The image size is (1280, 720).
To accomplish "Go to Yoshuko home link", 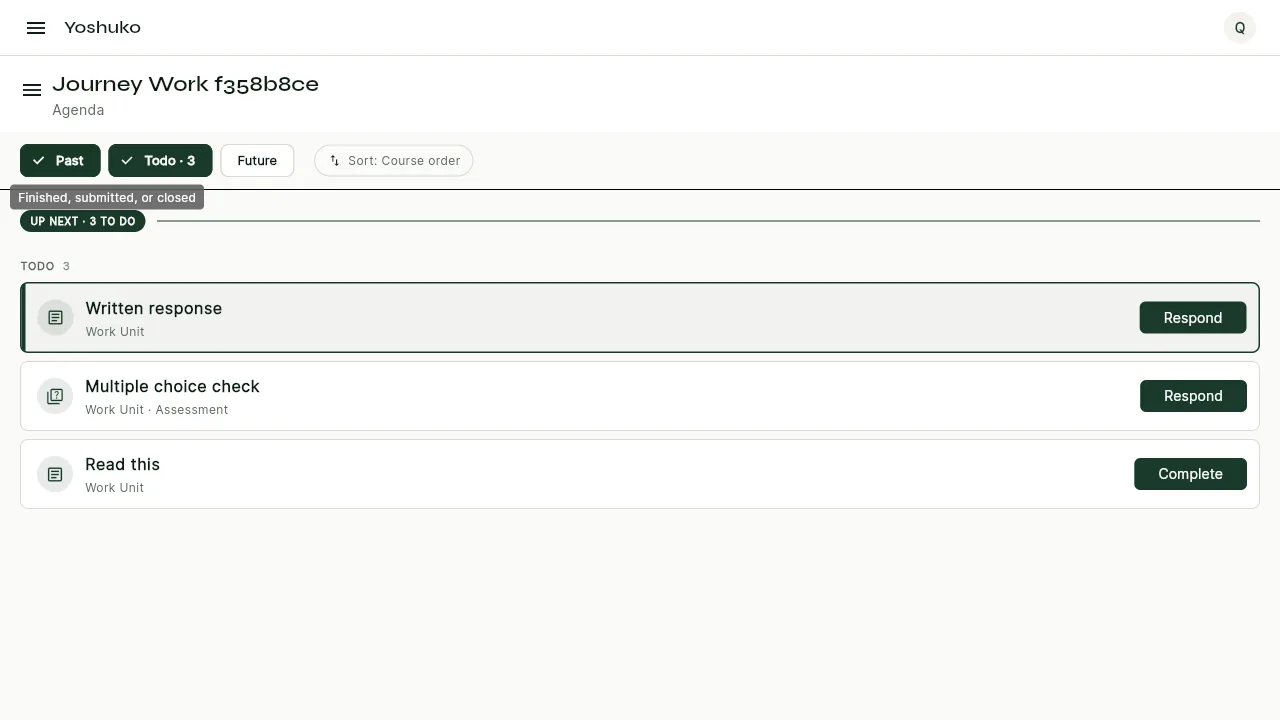I will click(103, 28).
